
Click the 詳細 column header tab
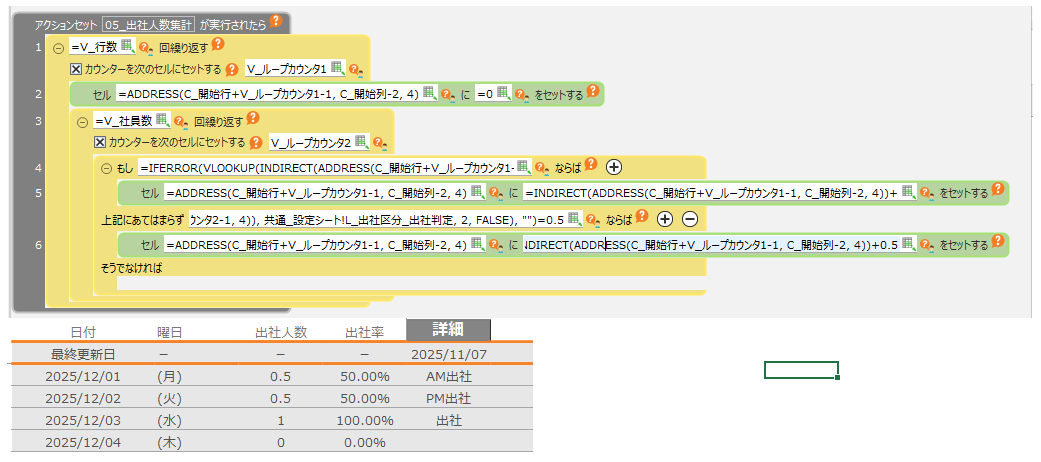(447, 330)
